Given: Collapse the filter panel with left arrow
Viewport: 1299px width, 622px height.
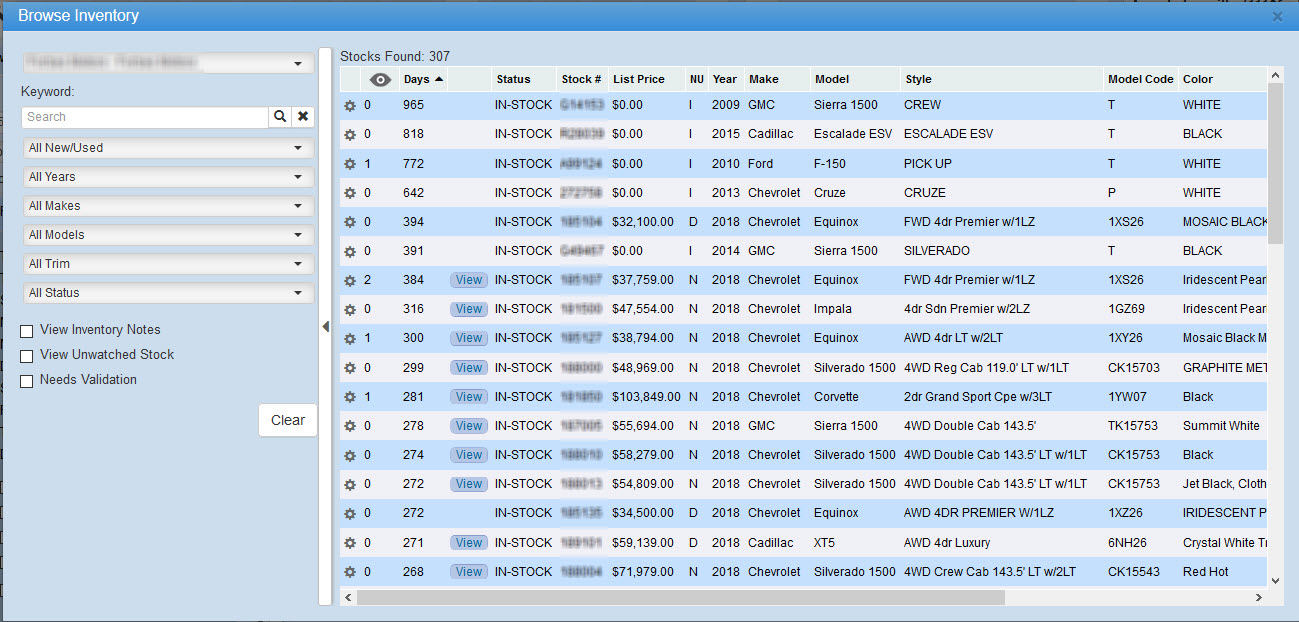Looking at the screenshot, I should [x=325, y=327].
